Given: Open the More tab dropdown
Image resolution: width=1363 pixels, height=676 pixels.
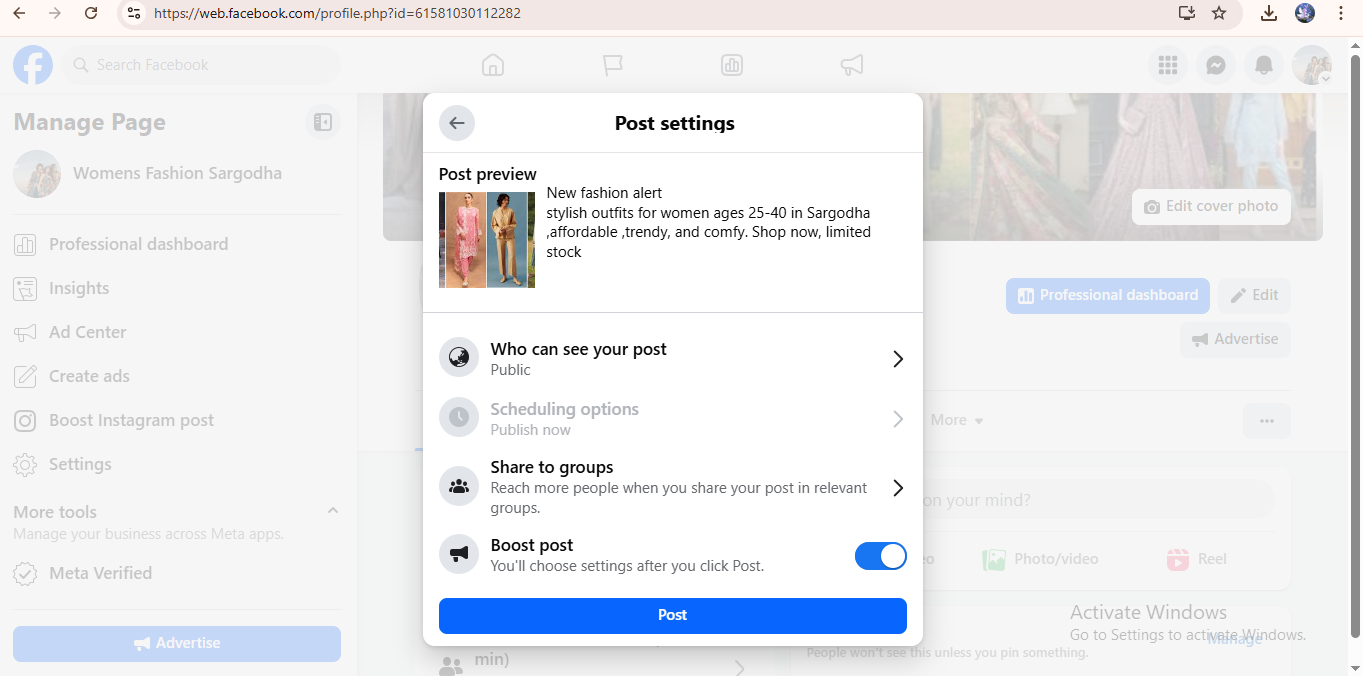Looking at the screenshot, I should [957, 420].
